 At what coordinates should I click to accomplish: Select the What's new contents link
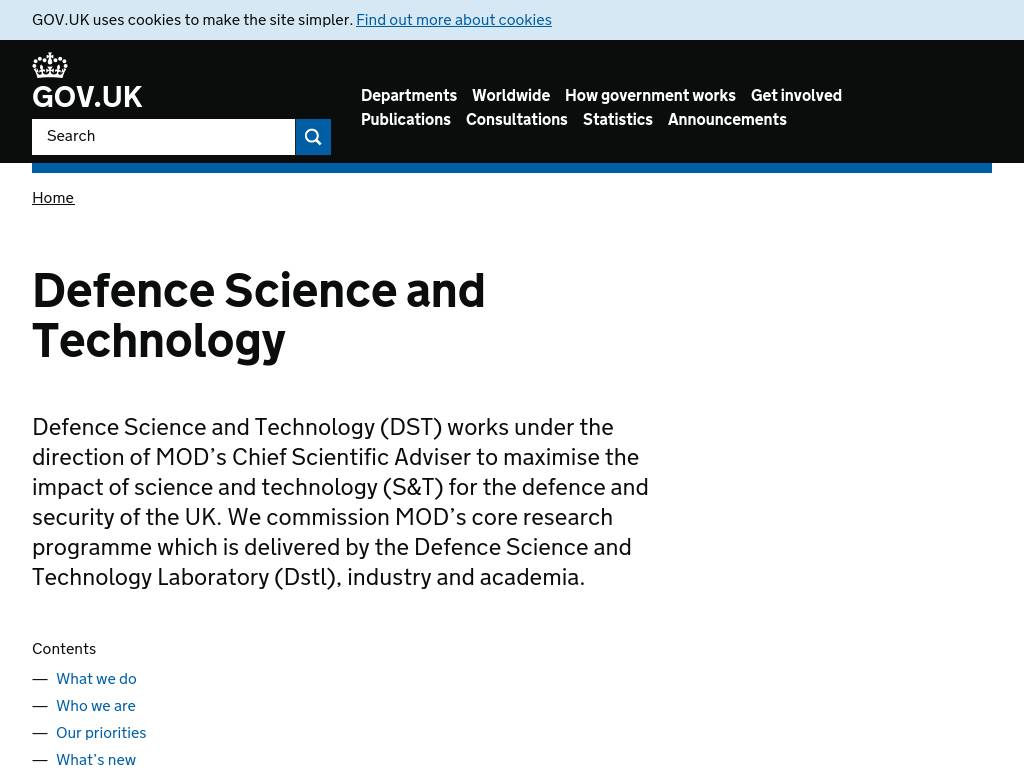[x=96, y=759]
